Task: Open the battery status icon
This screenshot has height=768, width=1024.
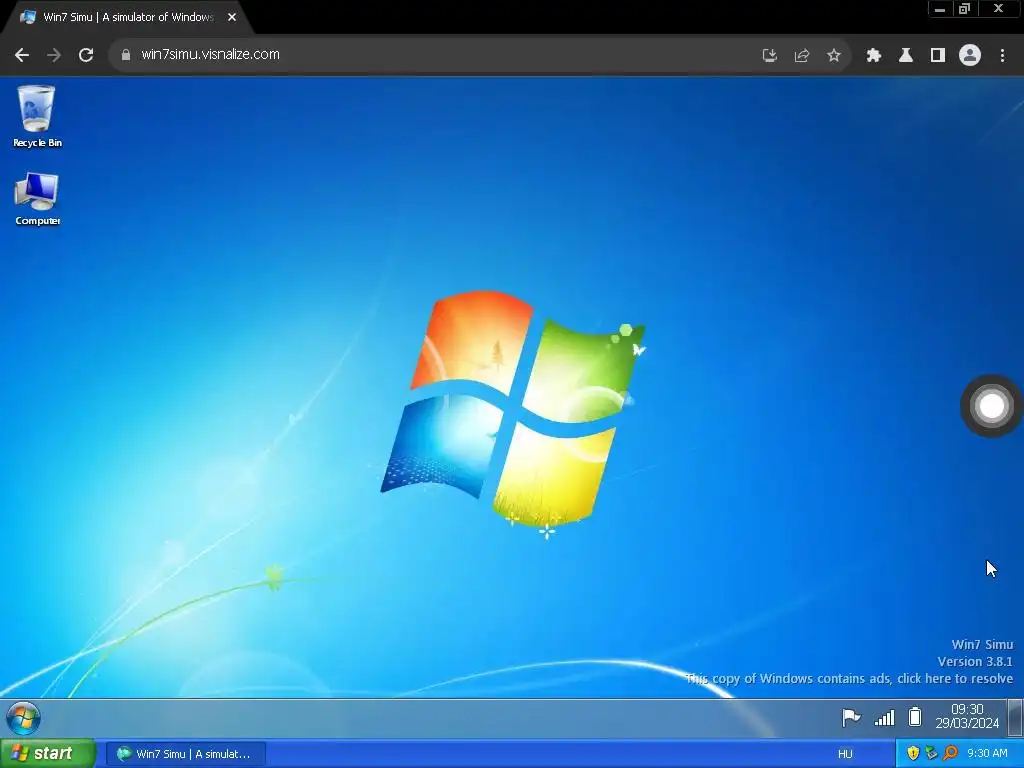Action: tap(915, 717)
